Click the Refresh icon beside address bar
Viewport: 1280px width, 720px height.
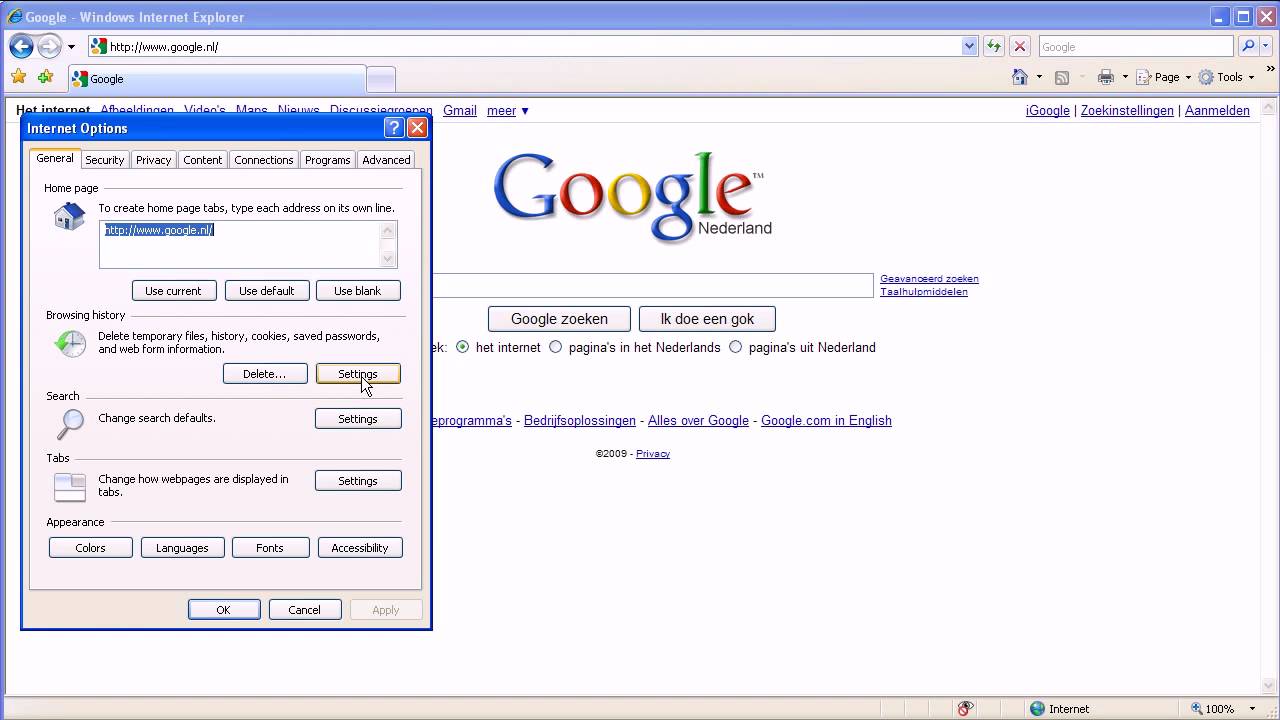993,46
